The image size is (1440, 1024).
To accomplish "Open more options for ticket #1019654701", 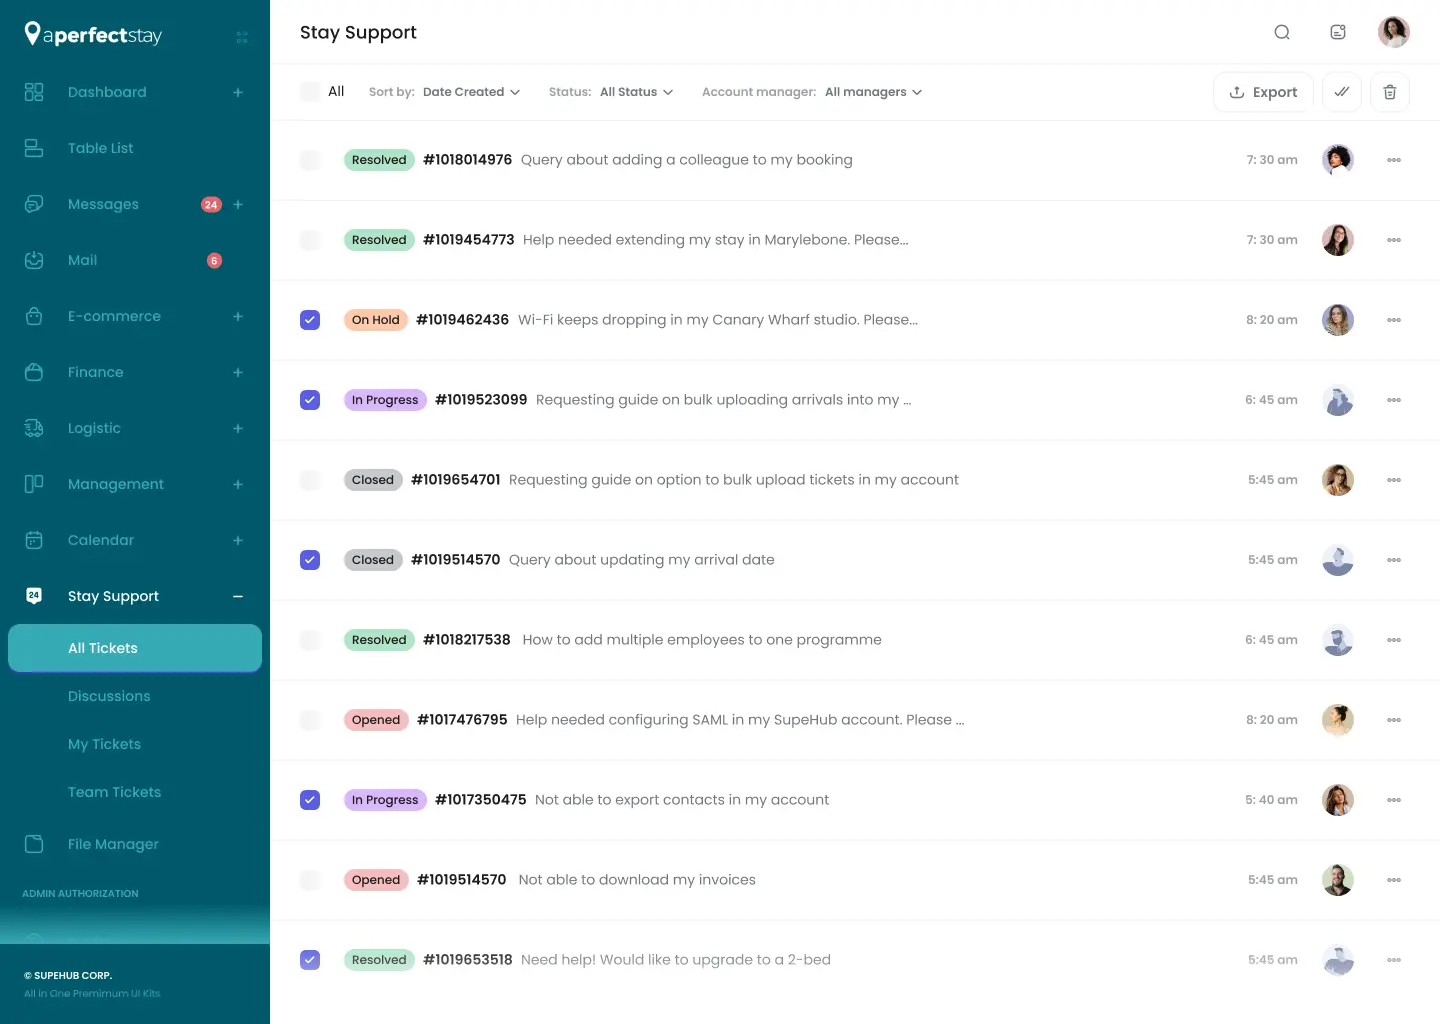I will point(1394,480).
